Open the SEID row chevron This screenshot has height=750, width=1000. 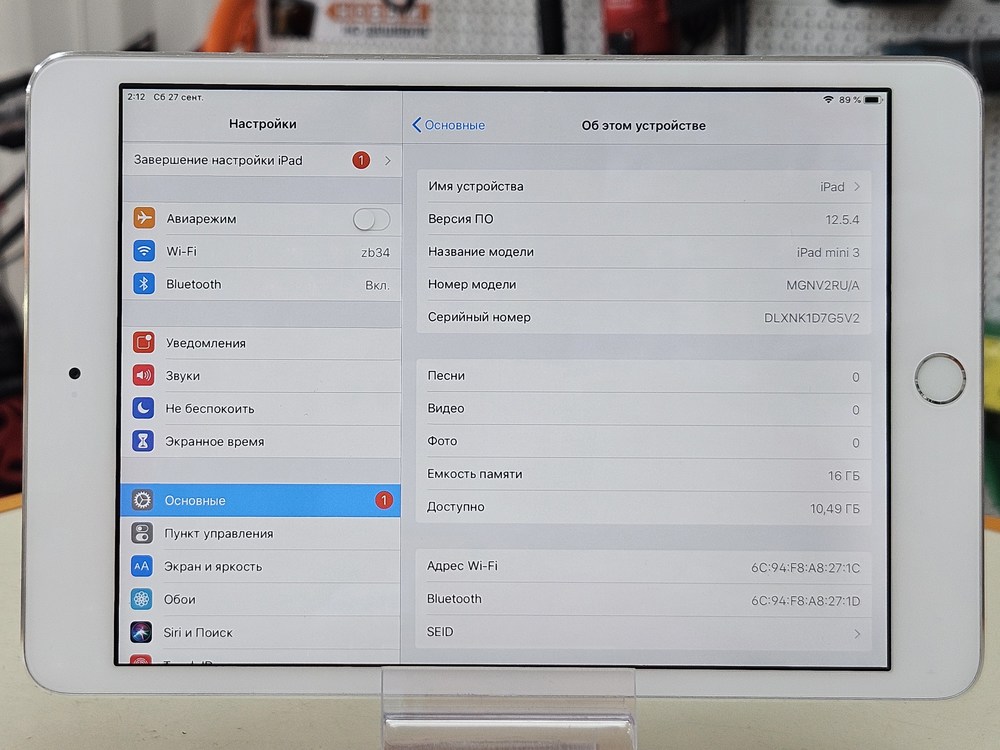[x=857, y=633]
